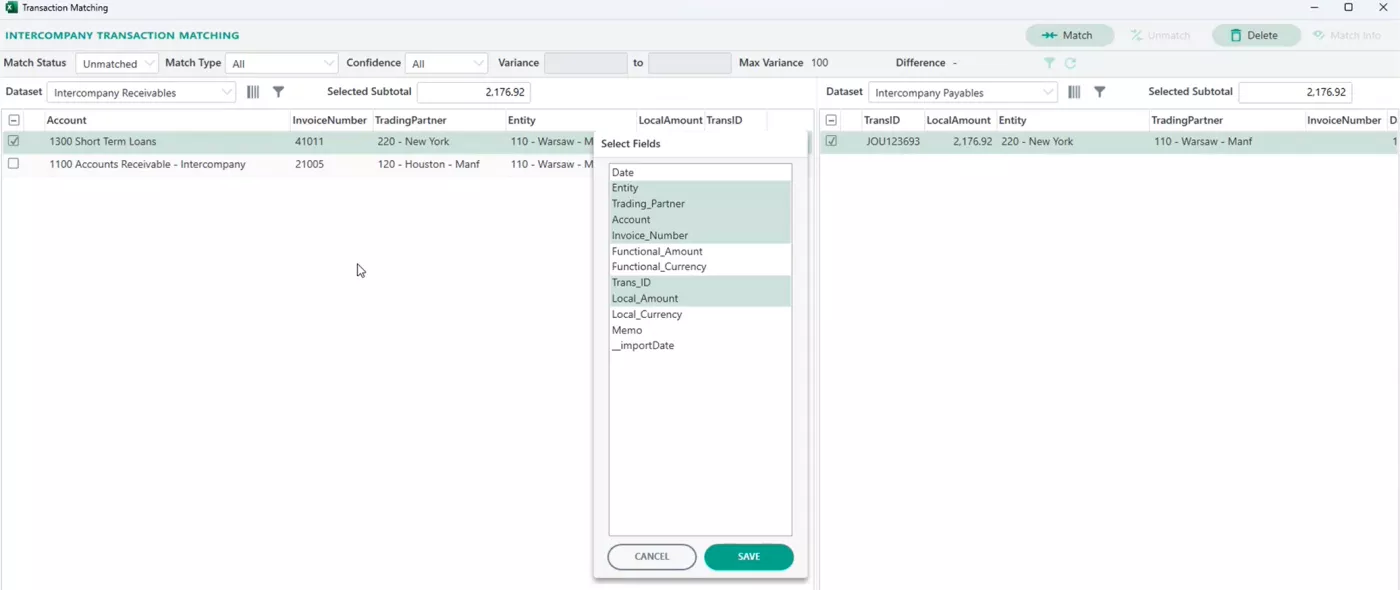
Task: Click the Excel app icon in the title bar
Action: point(11,8)
